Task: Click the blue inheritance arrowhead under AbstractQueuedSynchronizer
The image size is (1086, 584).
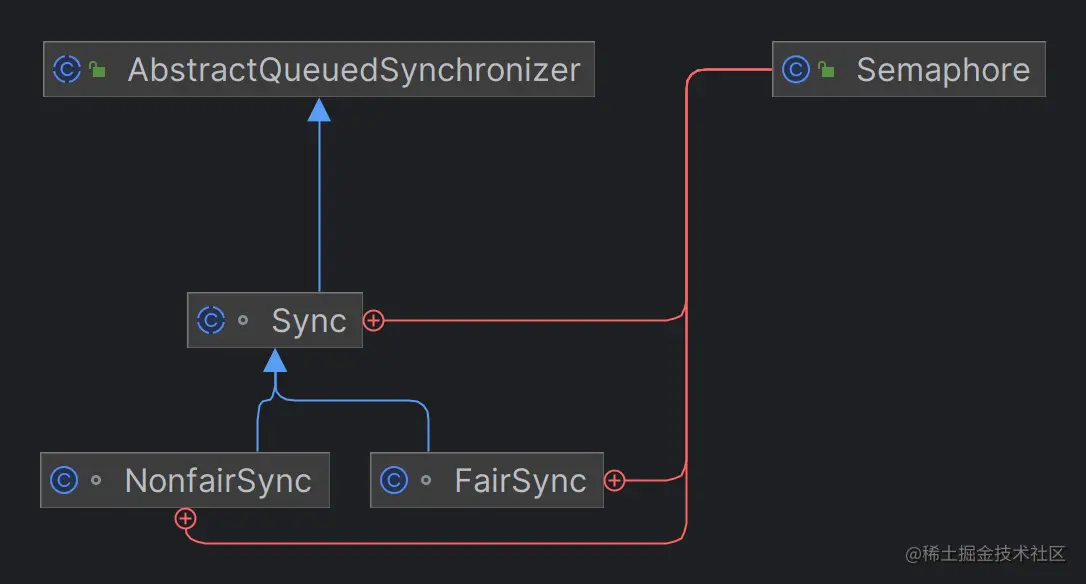Action: tap(319, 109)
